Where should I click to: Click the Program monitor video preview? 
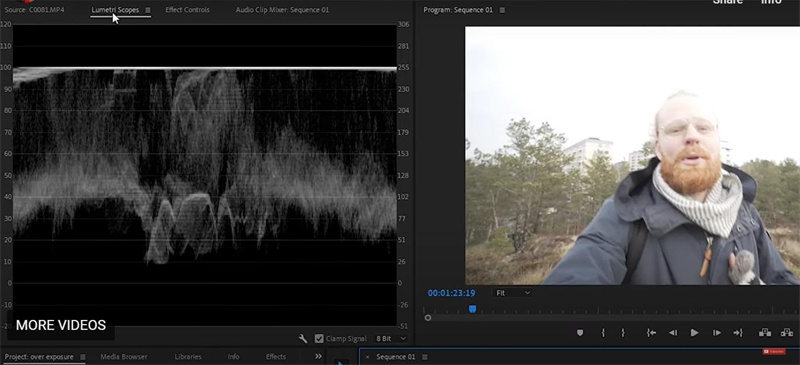[x=632, y=155]
